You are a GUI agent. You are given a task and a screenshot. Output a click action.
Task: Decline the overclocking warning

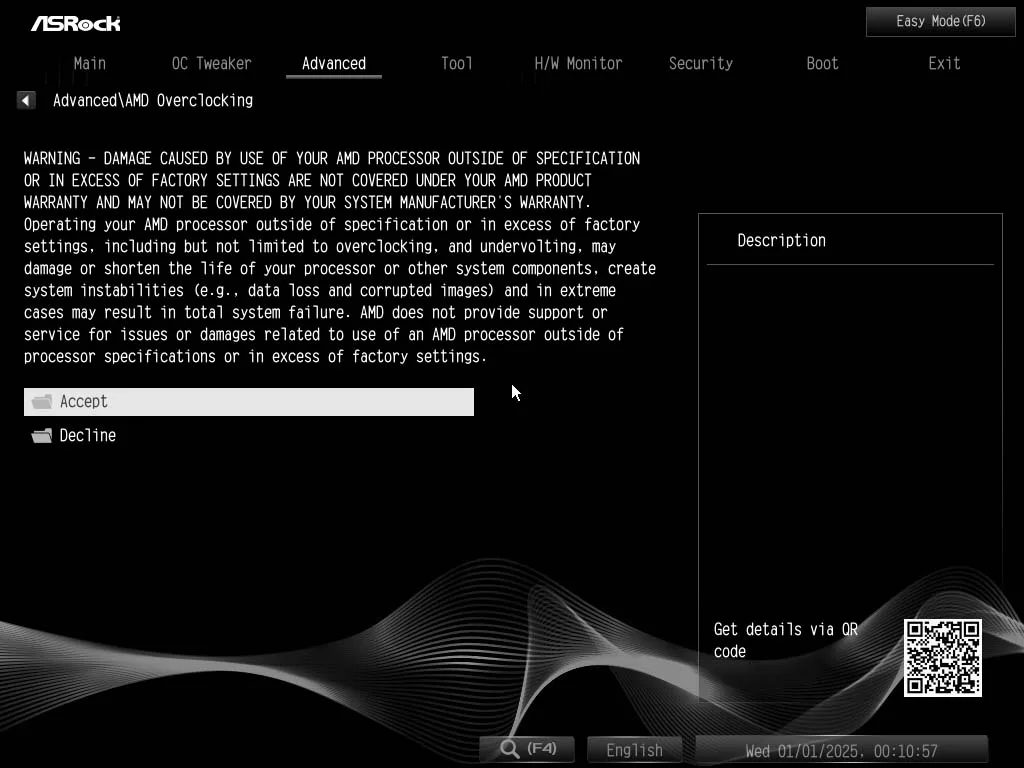pyautogui.click(x=249, y=436)
